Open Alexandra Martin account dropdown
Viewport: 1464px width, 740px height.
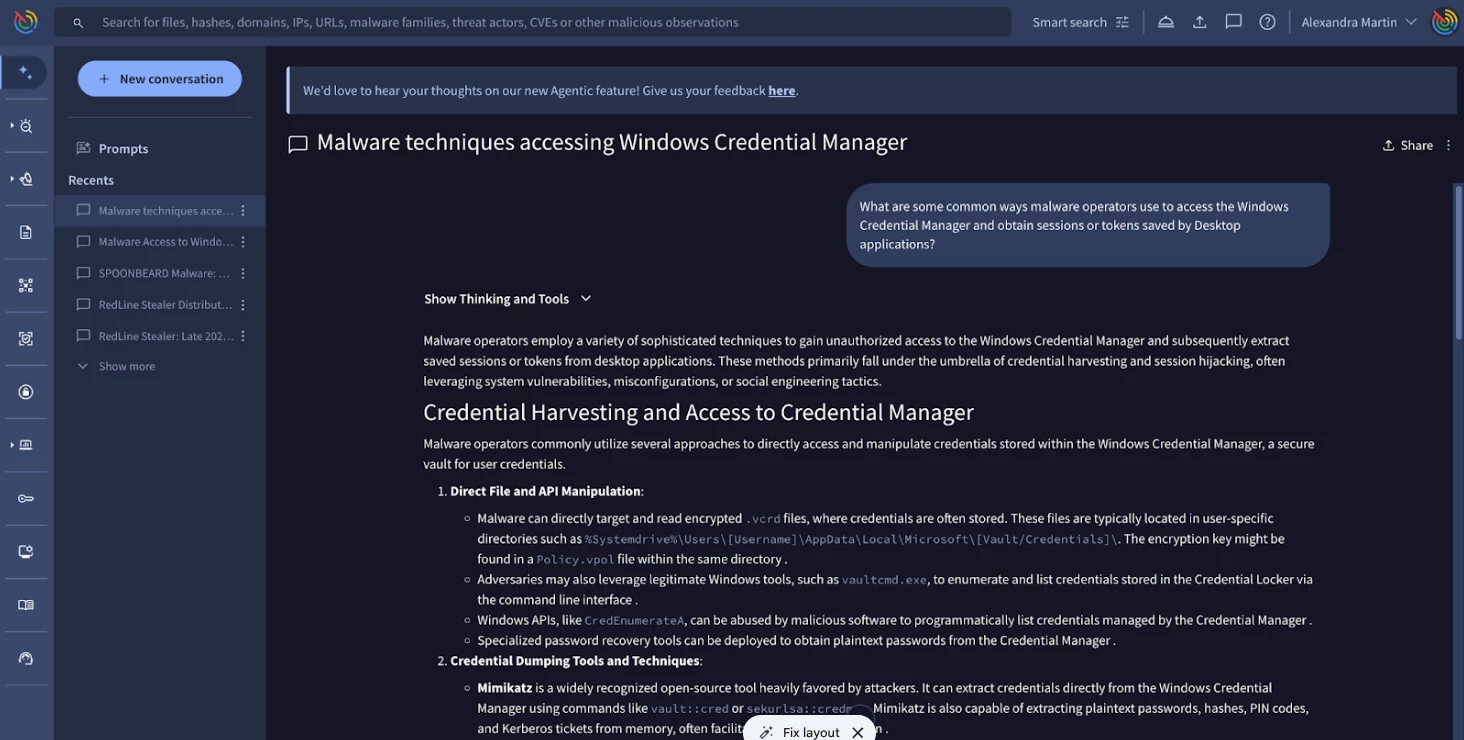pos(1360,22)
